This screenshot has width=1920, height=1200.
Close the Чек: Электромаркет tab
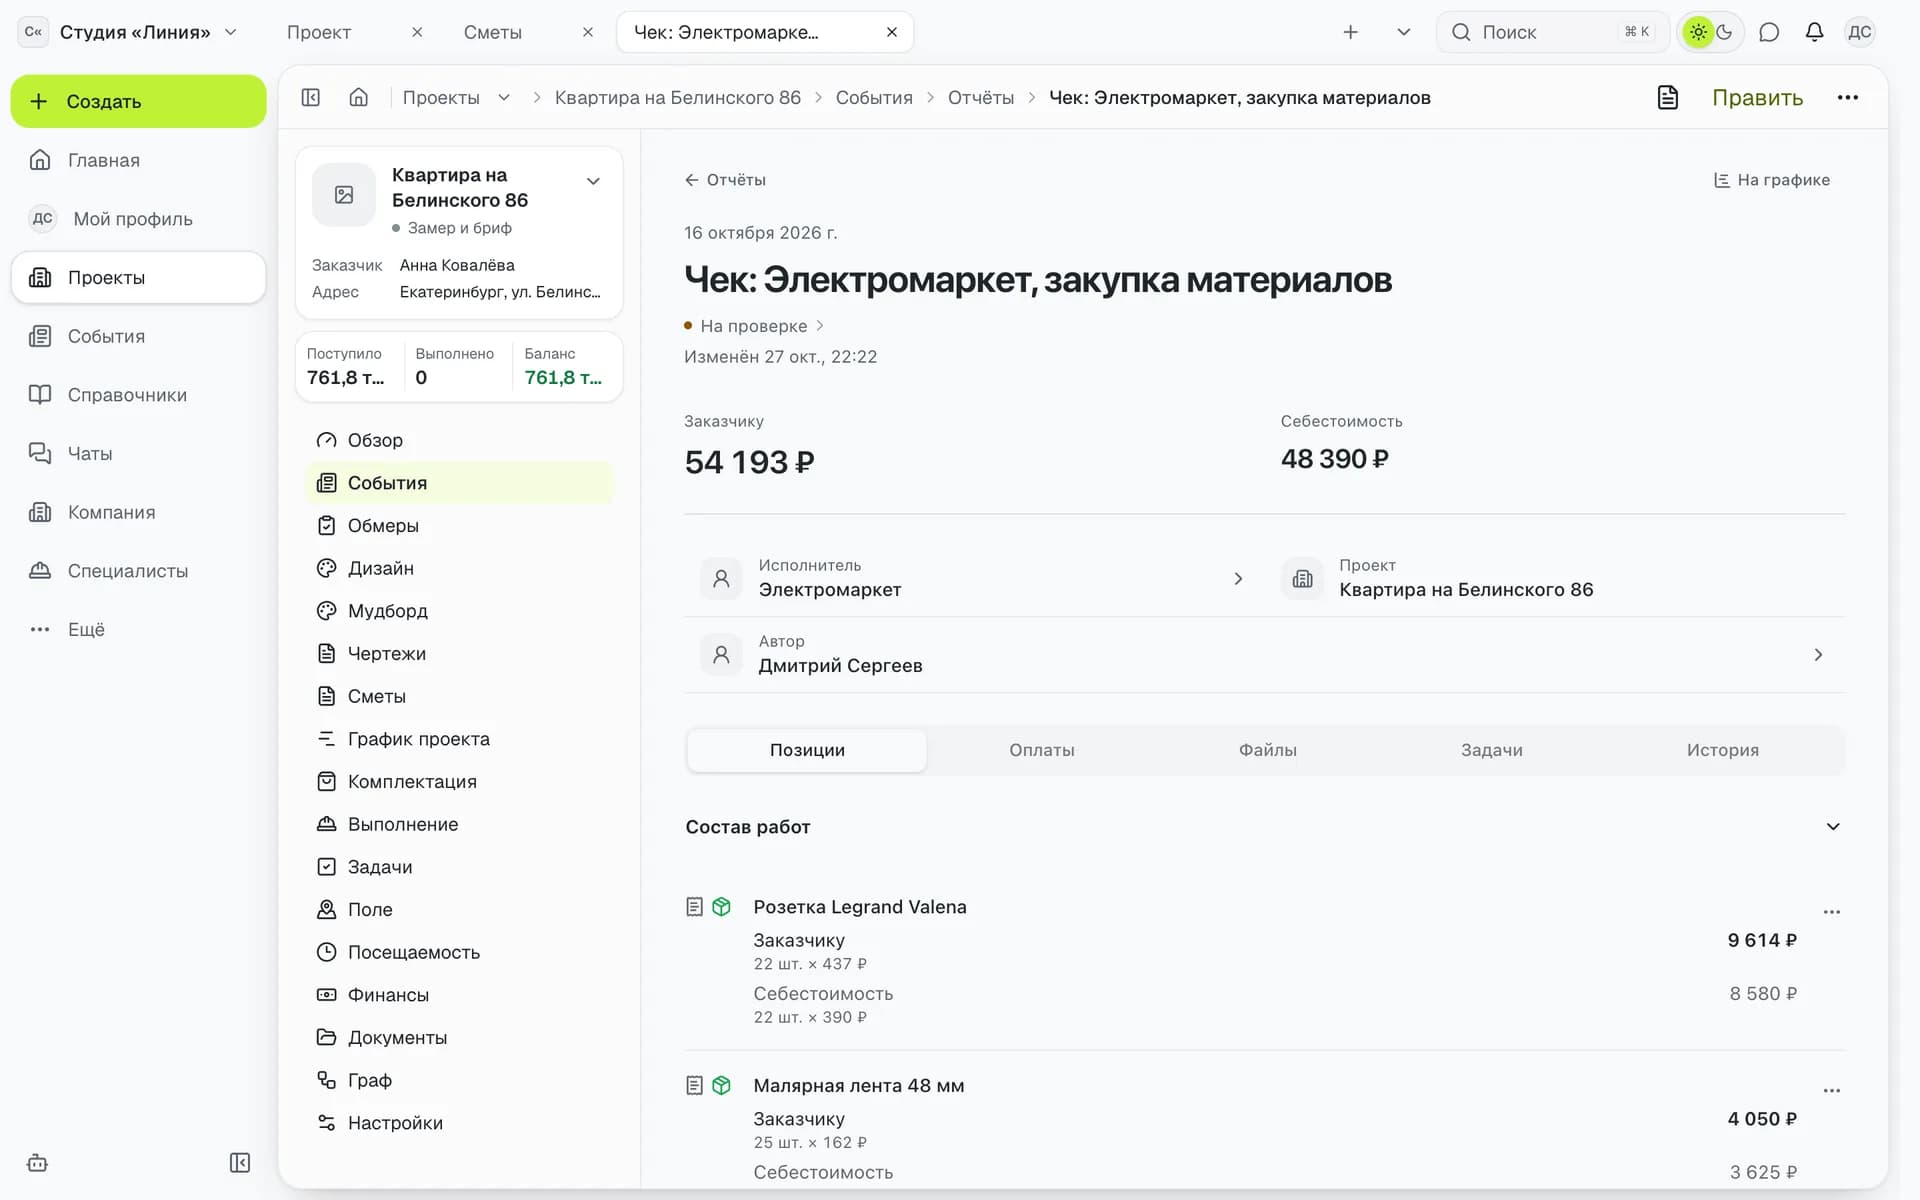pyautogui.click(x=892, y=32)
